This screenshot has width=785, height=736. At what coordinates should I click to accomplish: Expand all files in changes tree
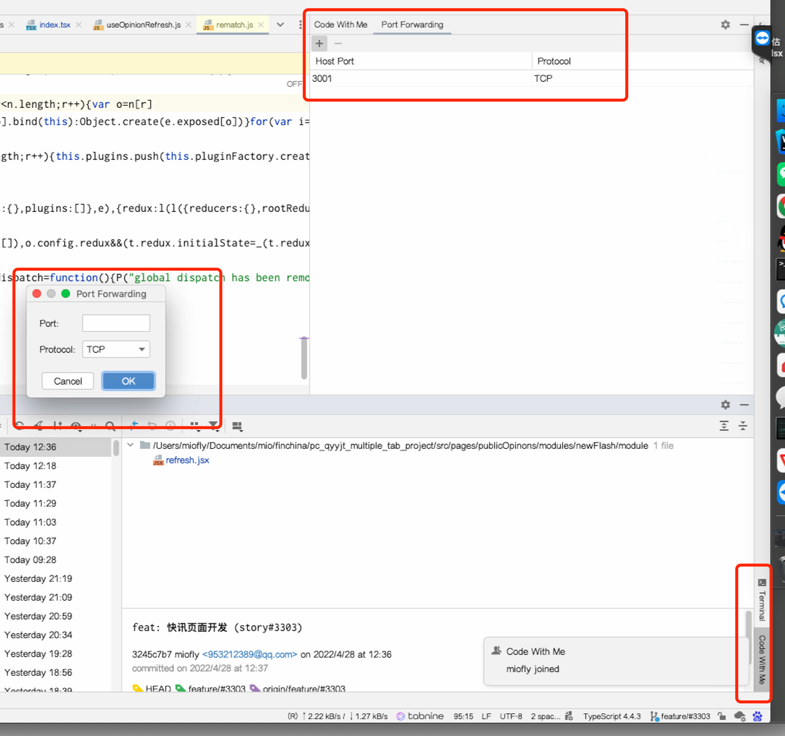pyautogui.click(x=724, y=426)
